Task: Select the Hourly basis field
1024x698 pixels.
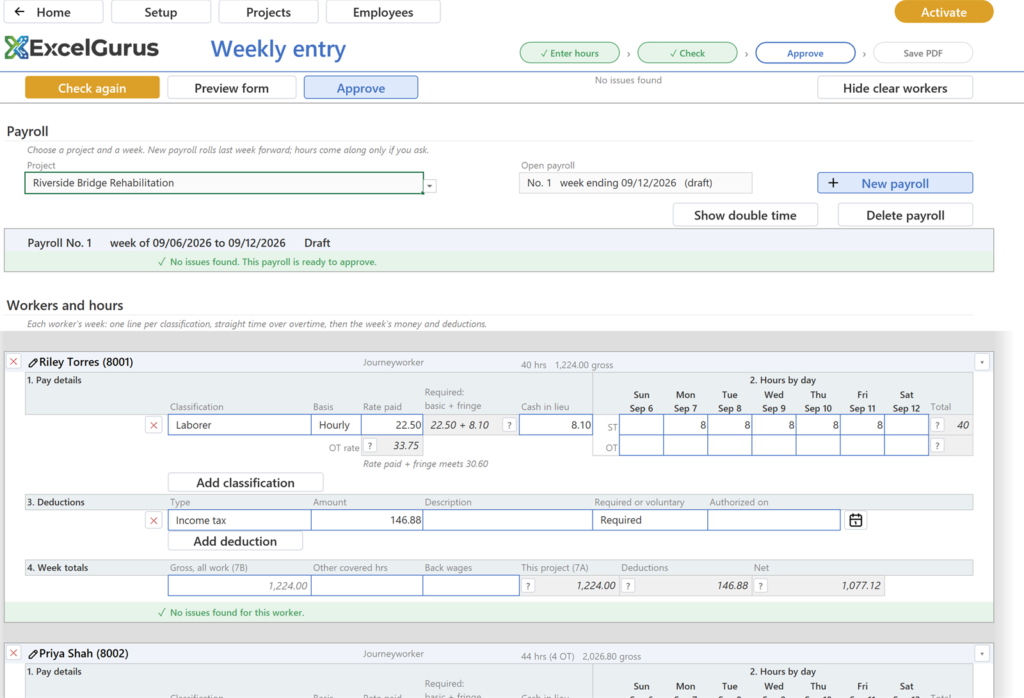Action: (336, 425)
